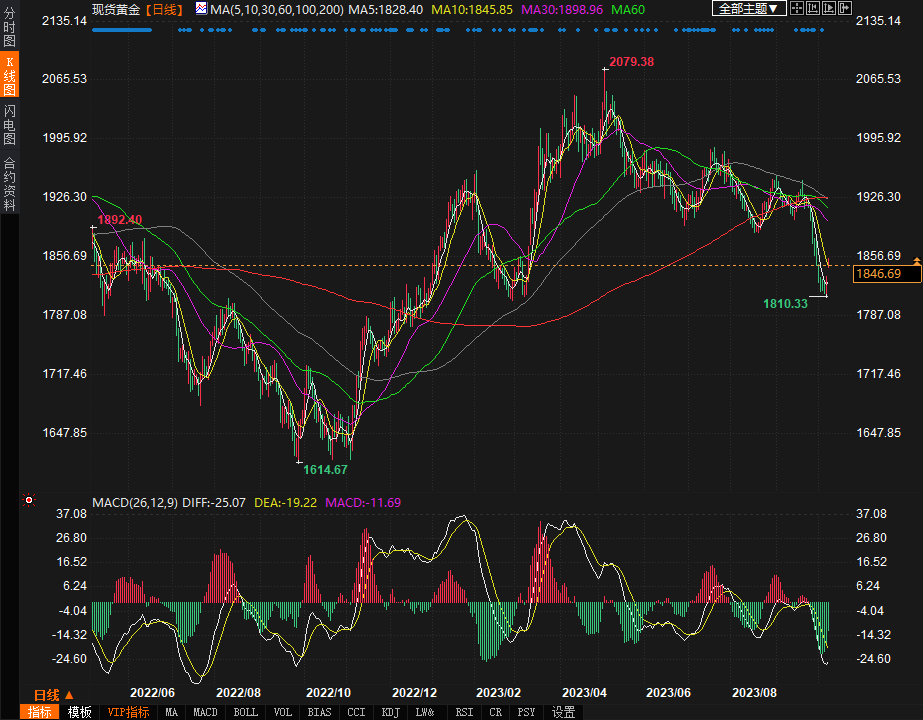
Task: Enable the KDJ indicator
Action: [x=389, y=712]
